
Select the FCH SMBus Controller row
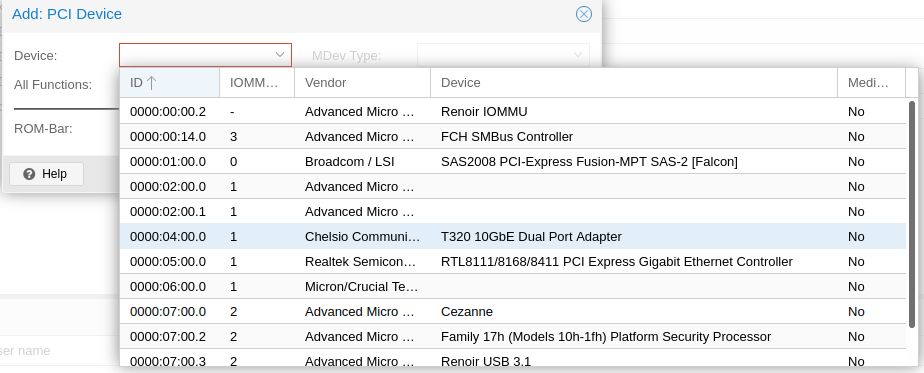pos(513,137)
